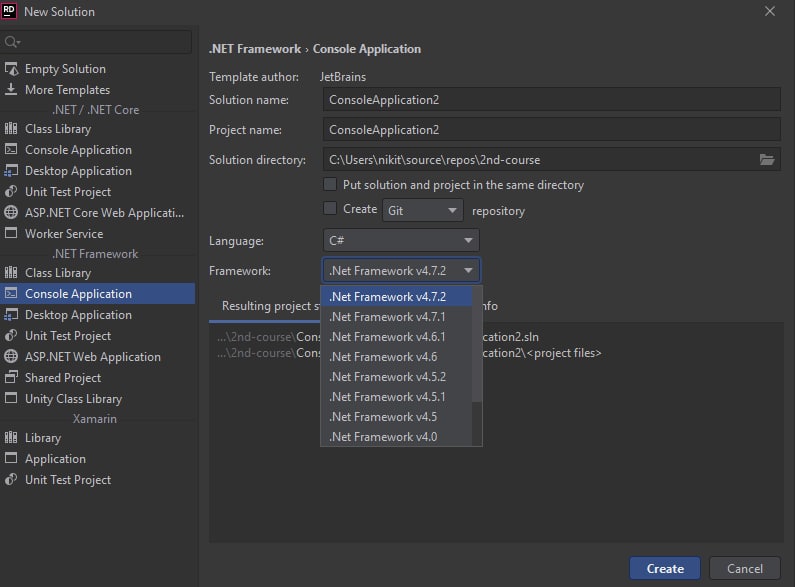Image resolution: width=795 pixels, height=587 pixels.
Task: Click the ASP.NET Web Application globe icon
Action: click(x=11, y=356)
